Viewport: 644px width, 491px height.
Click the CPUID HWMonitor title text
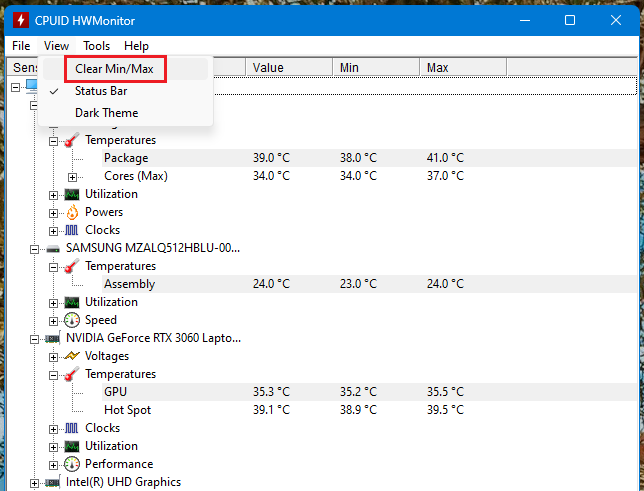click(85, 21)
